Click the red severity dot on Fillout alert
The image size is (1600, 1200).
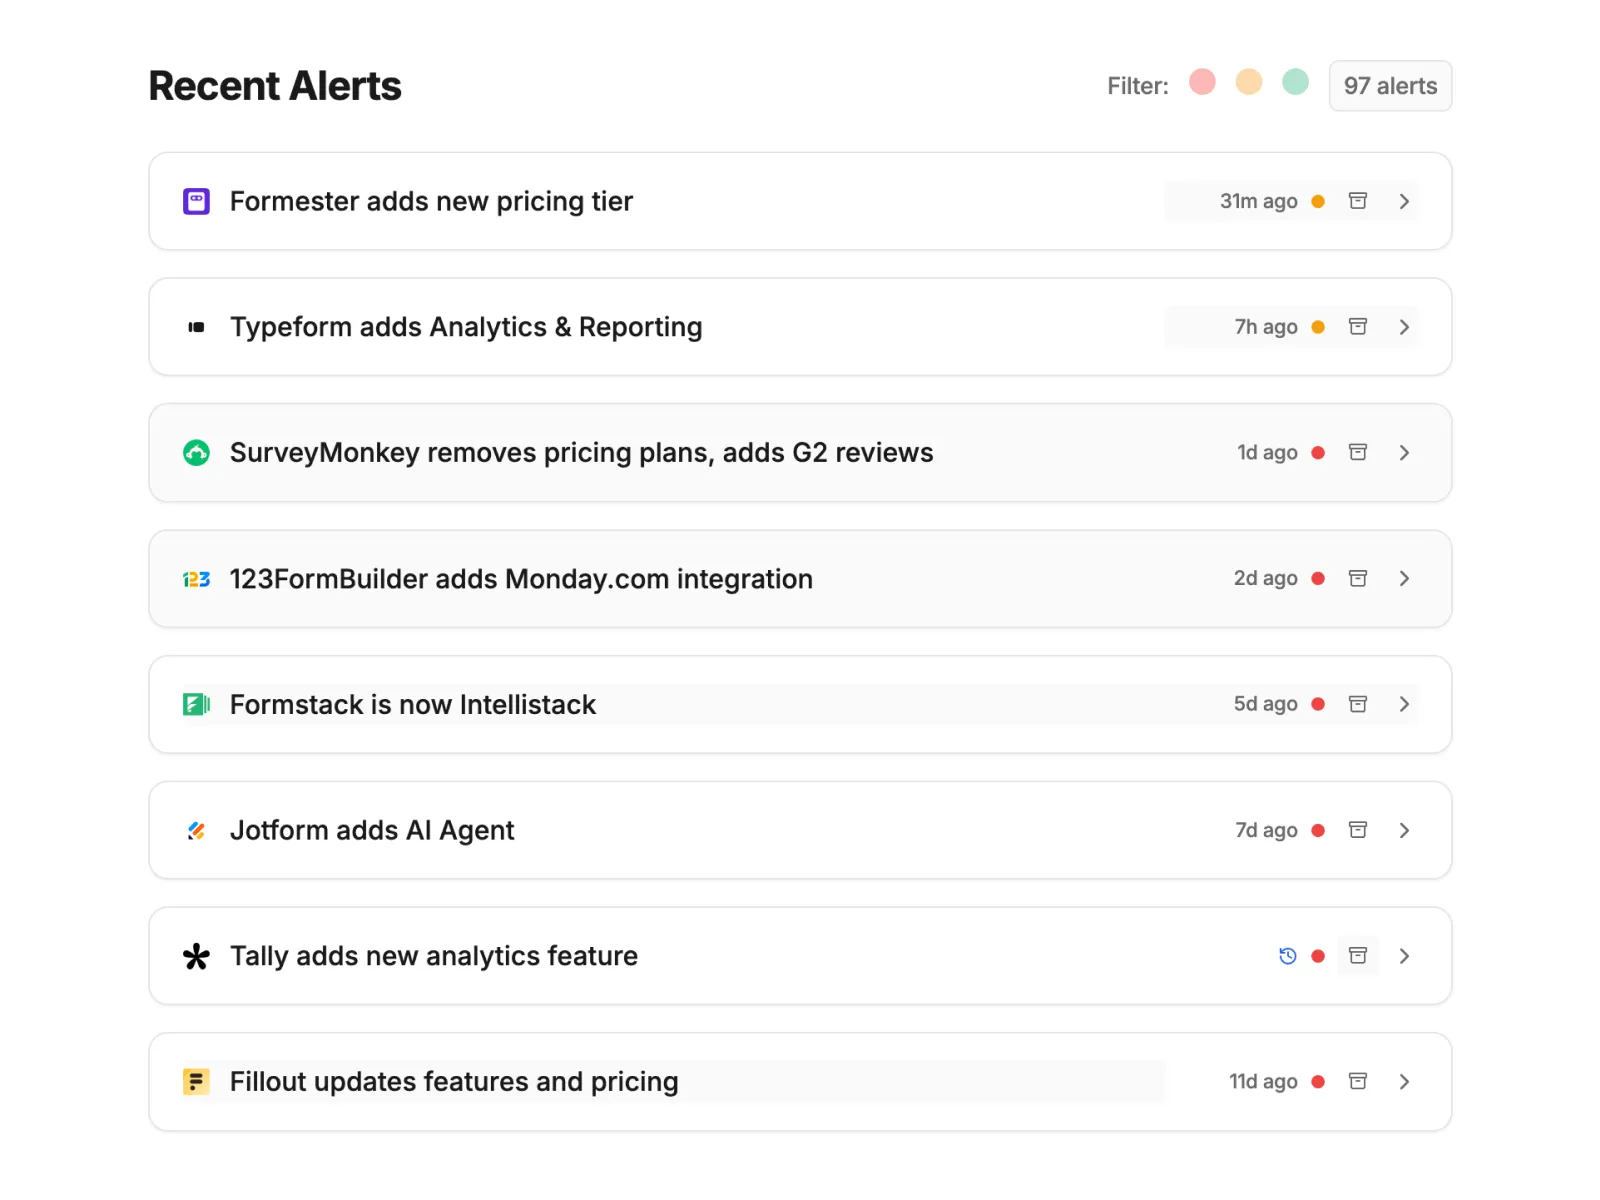(1318, 1082)
